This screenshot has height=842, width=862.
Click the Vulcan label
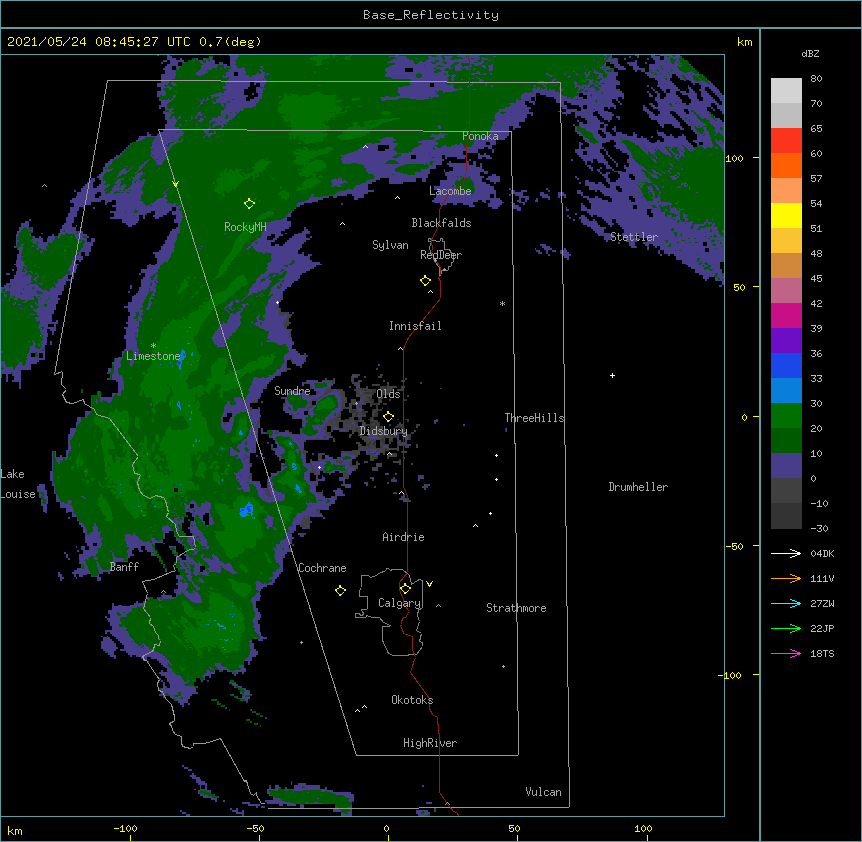click(x=543, y=792)
